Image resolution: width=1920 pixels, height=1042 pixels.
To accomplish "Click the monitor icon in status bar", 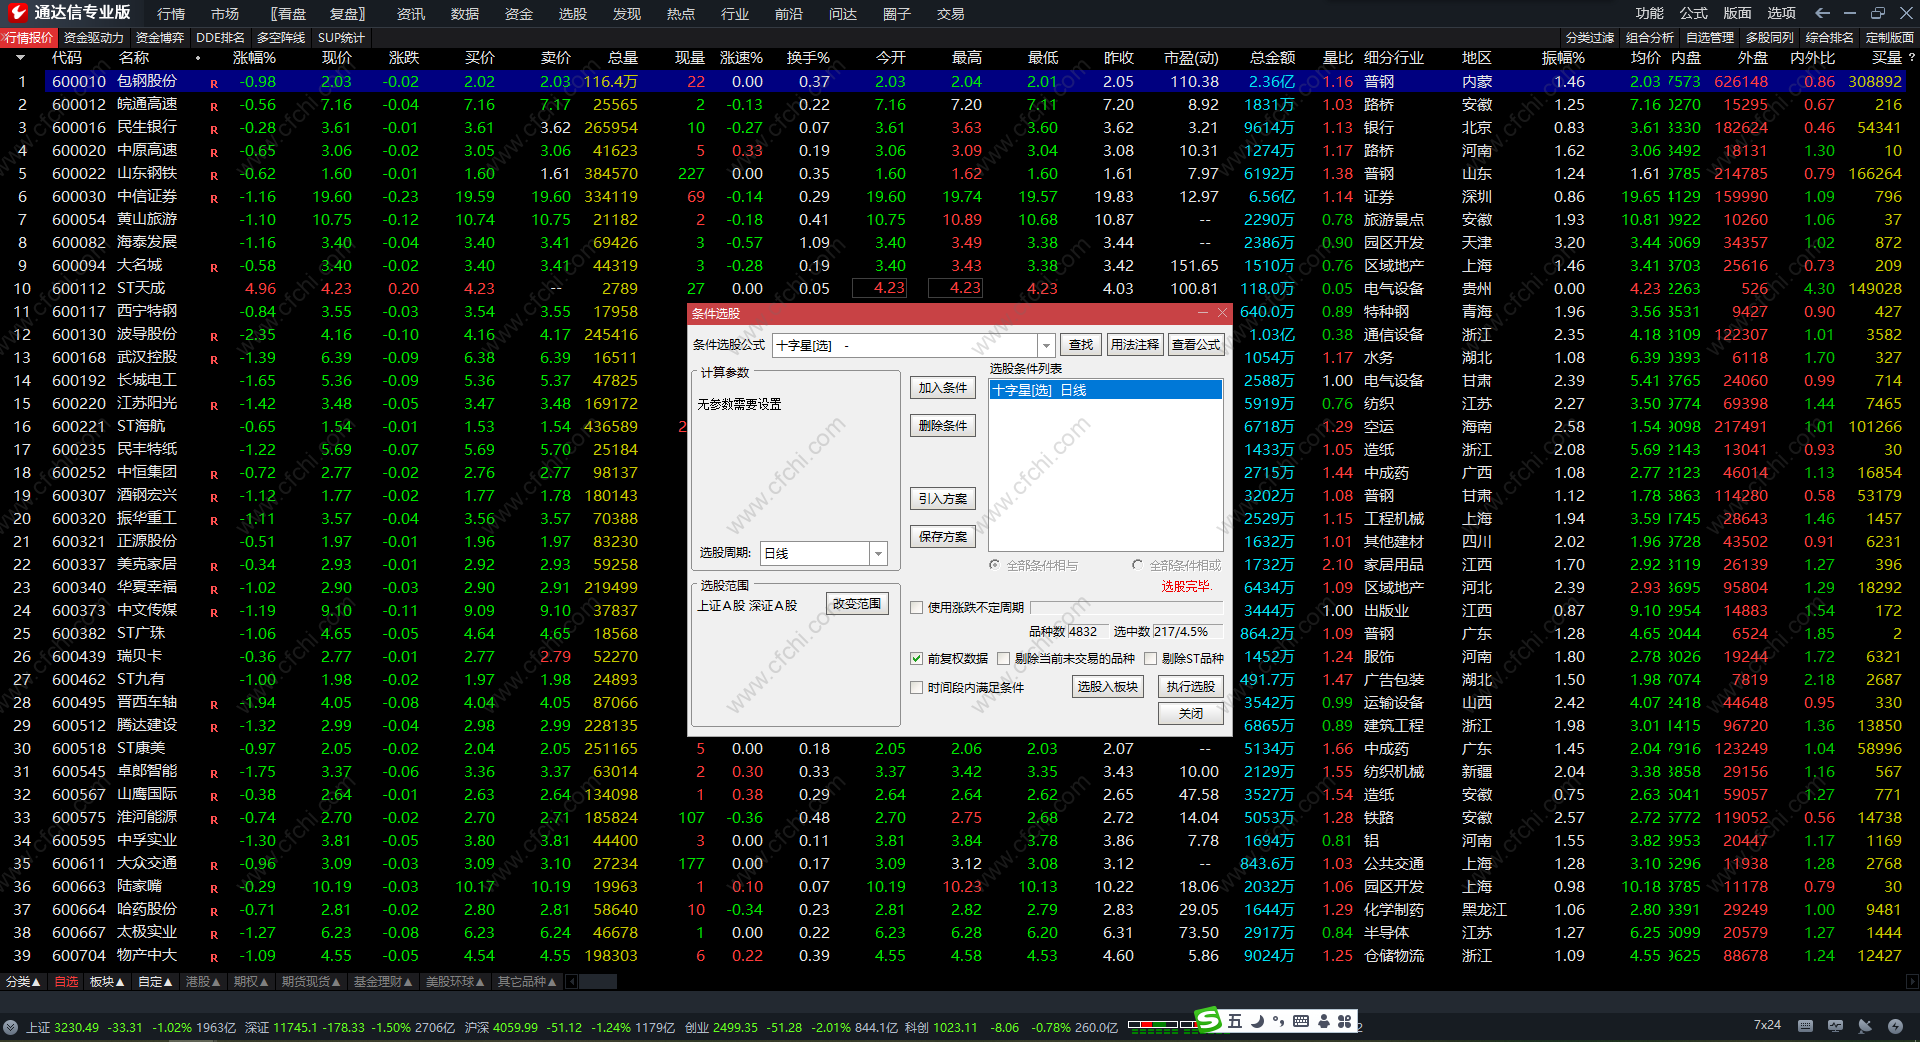I will (x=1835, y=1026).
